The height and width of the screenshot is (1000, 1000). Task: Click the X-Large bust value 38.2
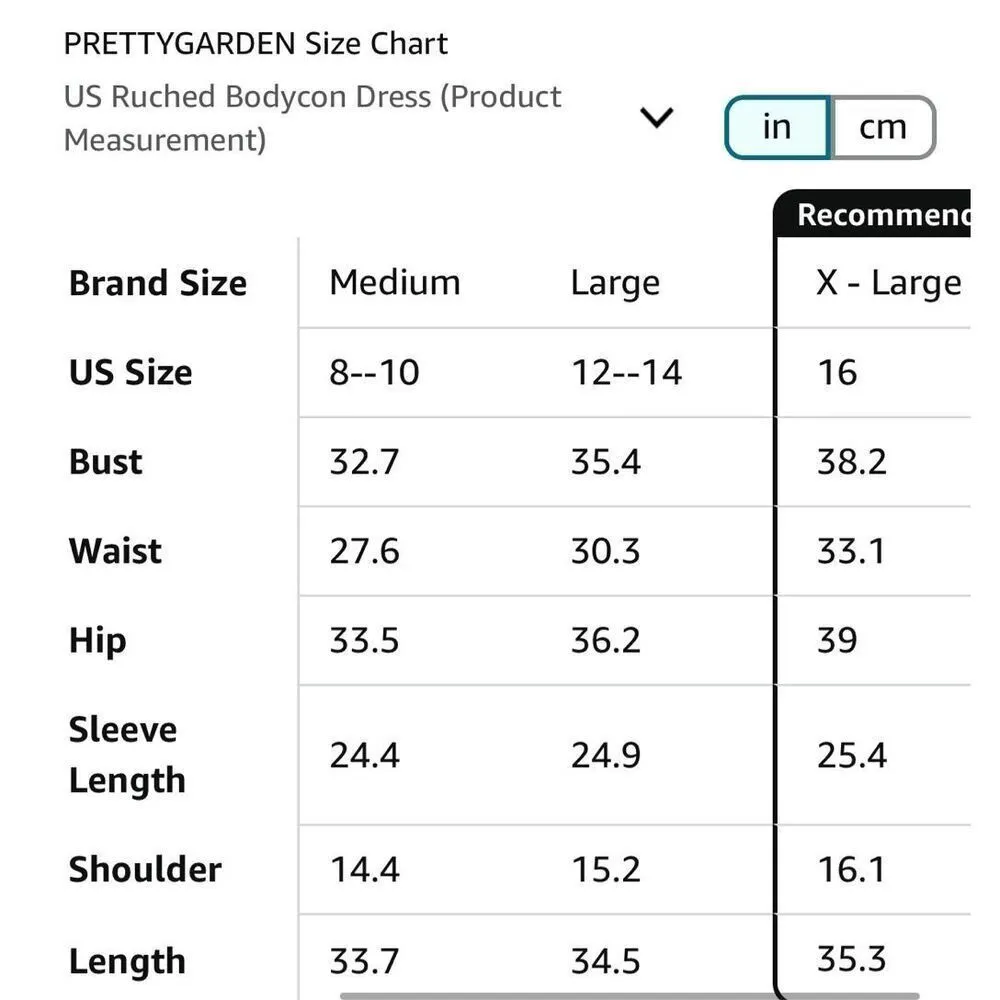851,462
